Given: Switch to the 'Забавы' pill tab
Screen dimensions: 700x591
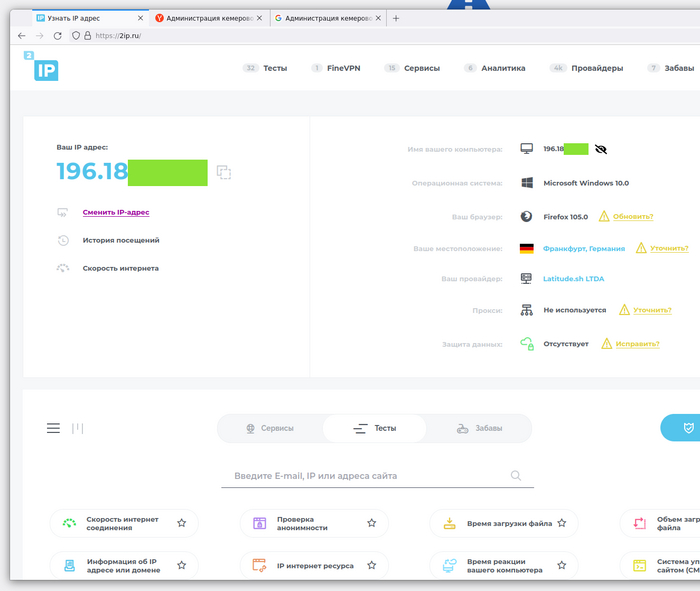Looking at the screenshot, I should coord(479,428).
